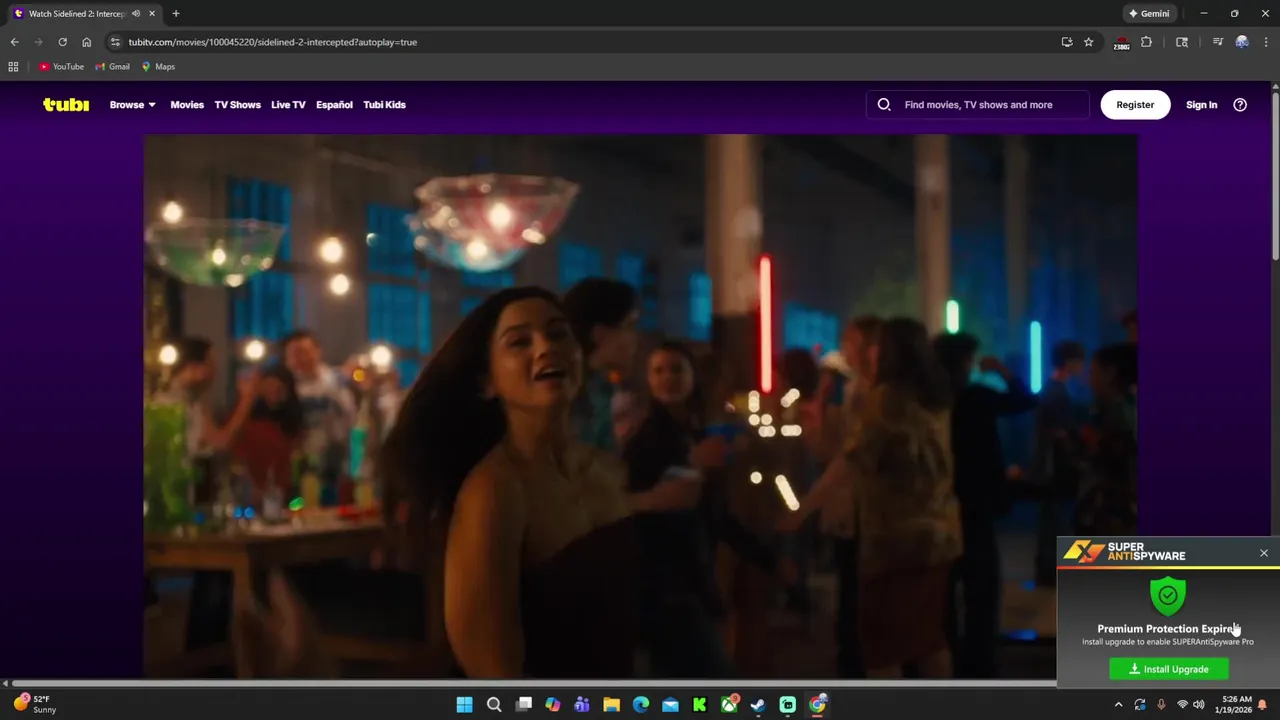Image resolution: width=1280 pixels, height=720 pixels.
Task: Close the Watch Sidelined 2 tab
Action: click(152, 13)
